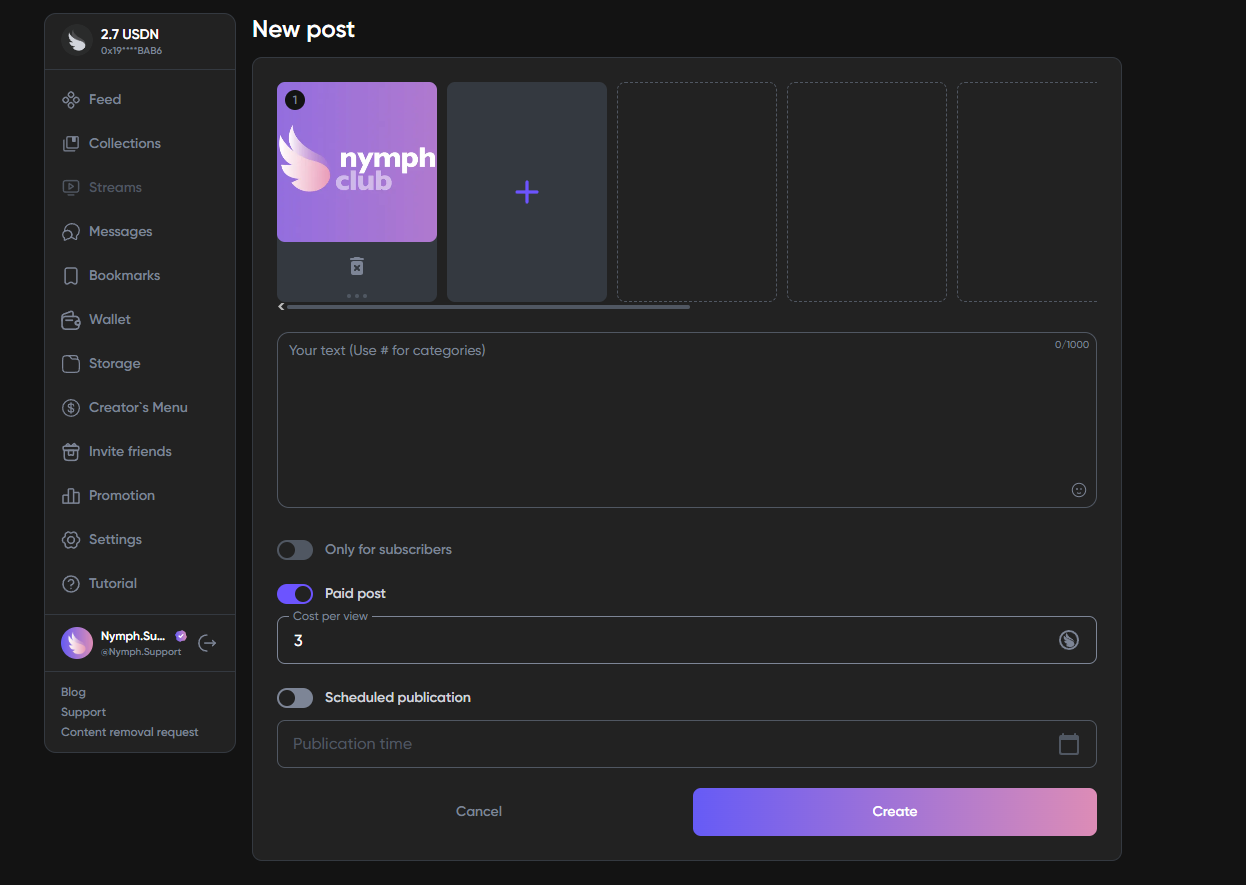The width and height of the screenshot is (1246, 885).
Task: Enable the Only for subscribers toggle
Action: click(x=295, y=550)
